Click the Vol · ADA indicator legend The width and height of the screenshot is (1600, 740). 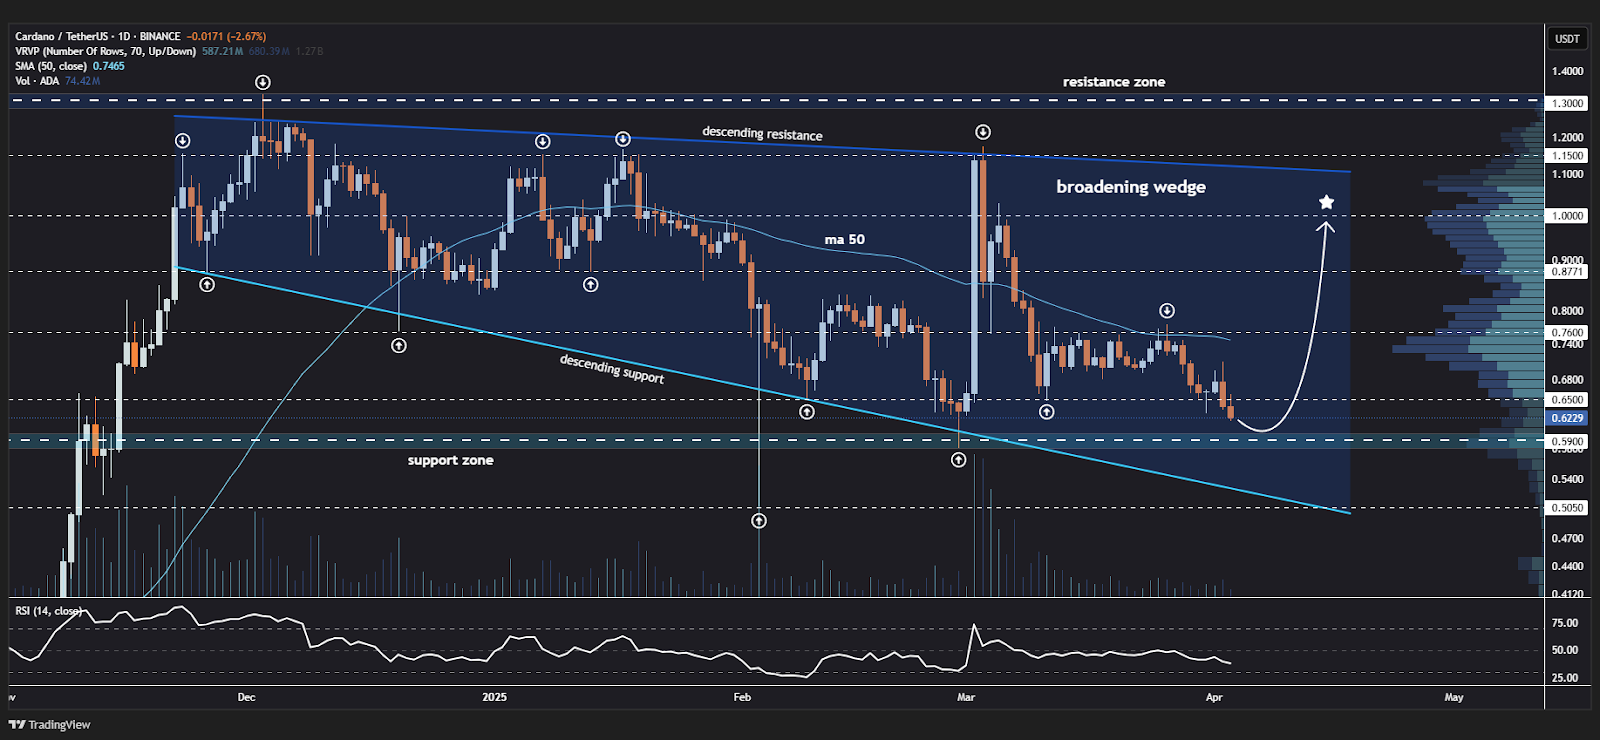(37, 81)
